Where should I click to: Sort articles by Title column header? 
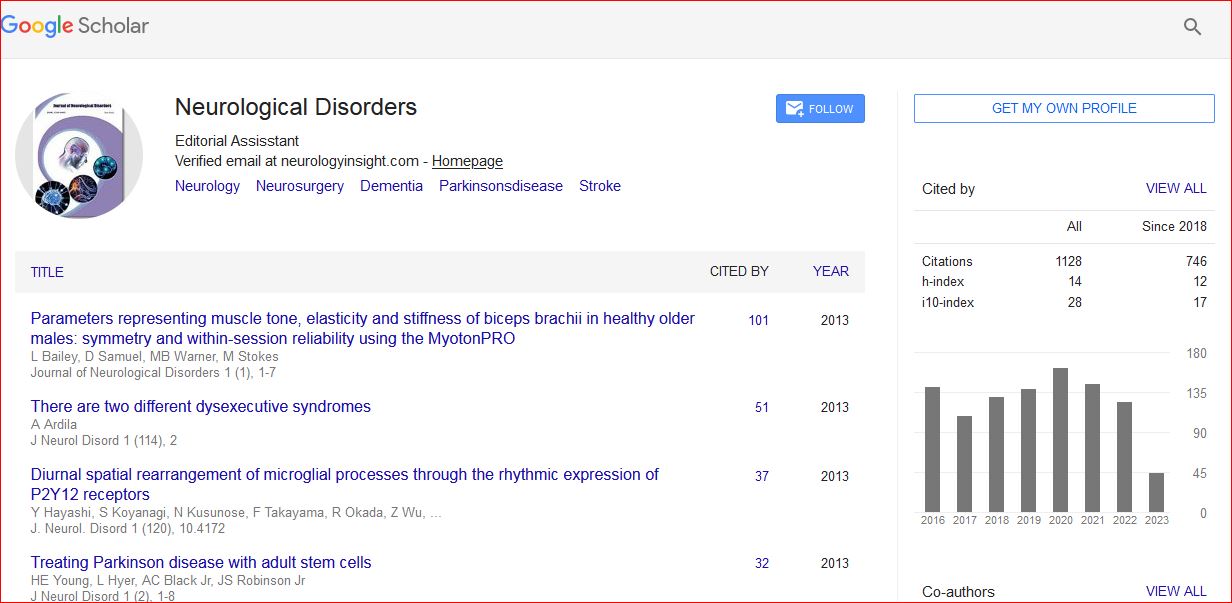pos(47,272)
